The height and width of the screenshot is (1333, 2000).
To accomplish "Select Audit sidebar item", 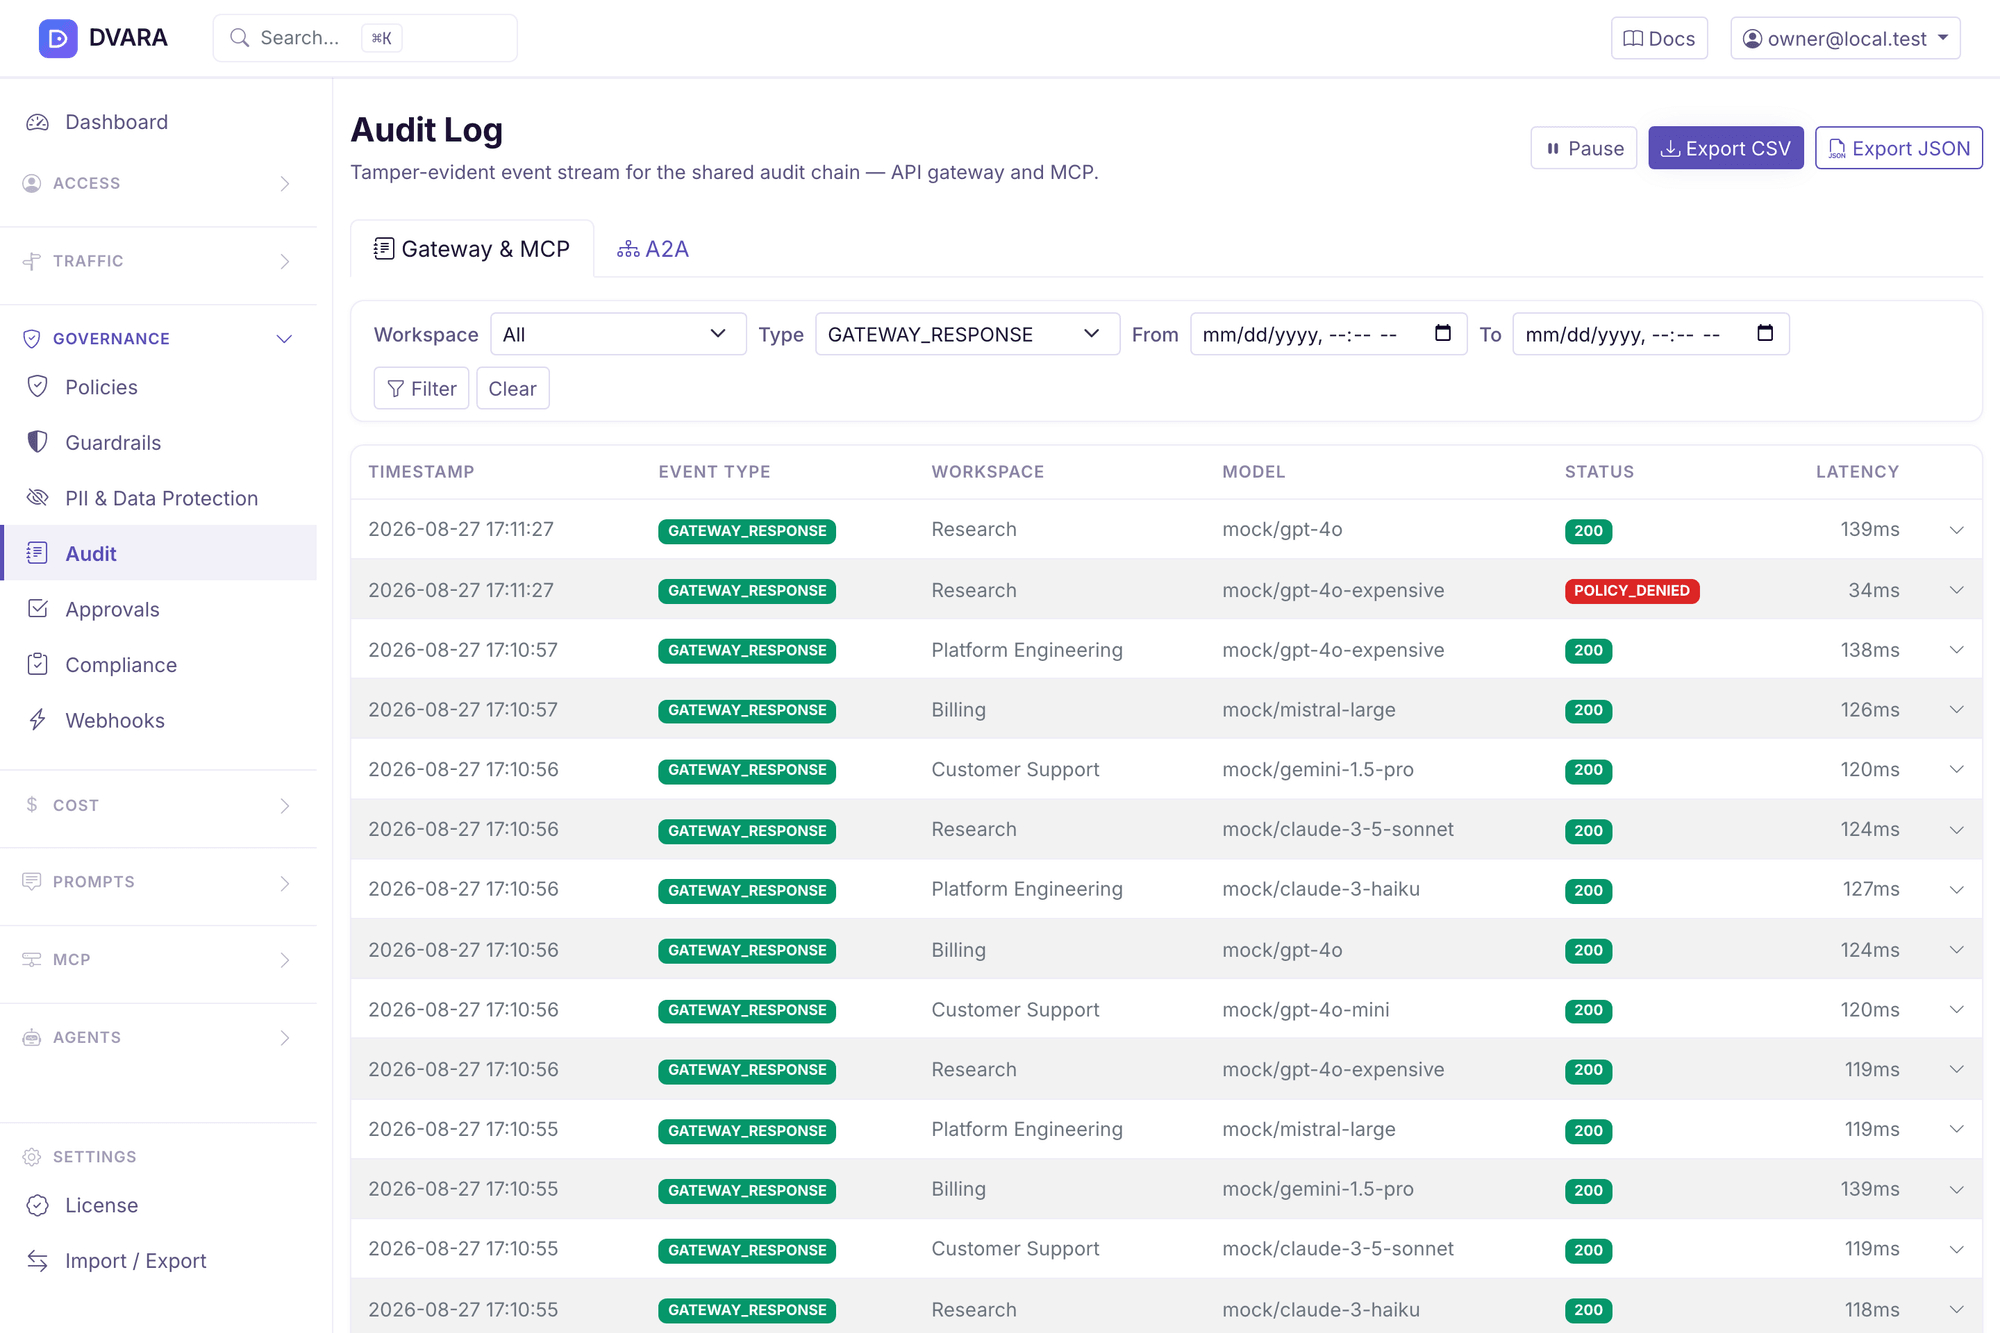I will coord(160,553).
